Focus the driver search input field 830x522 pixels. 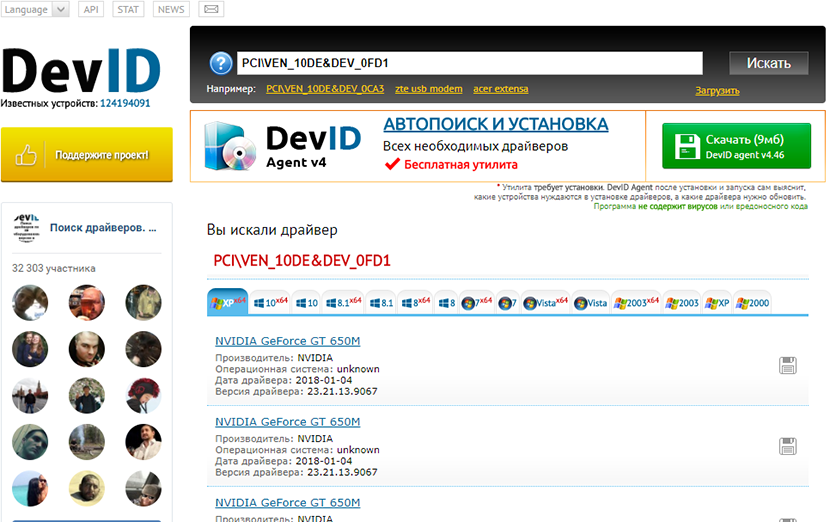coord(470,64)
